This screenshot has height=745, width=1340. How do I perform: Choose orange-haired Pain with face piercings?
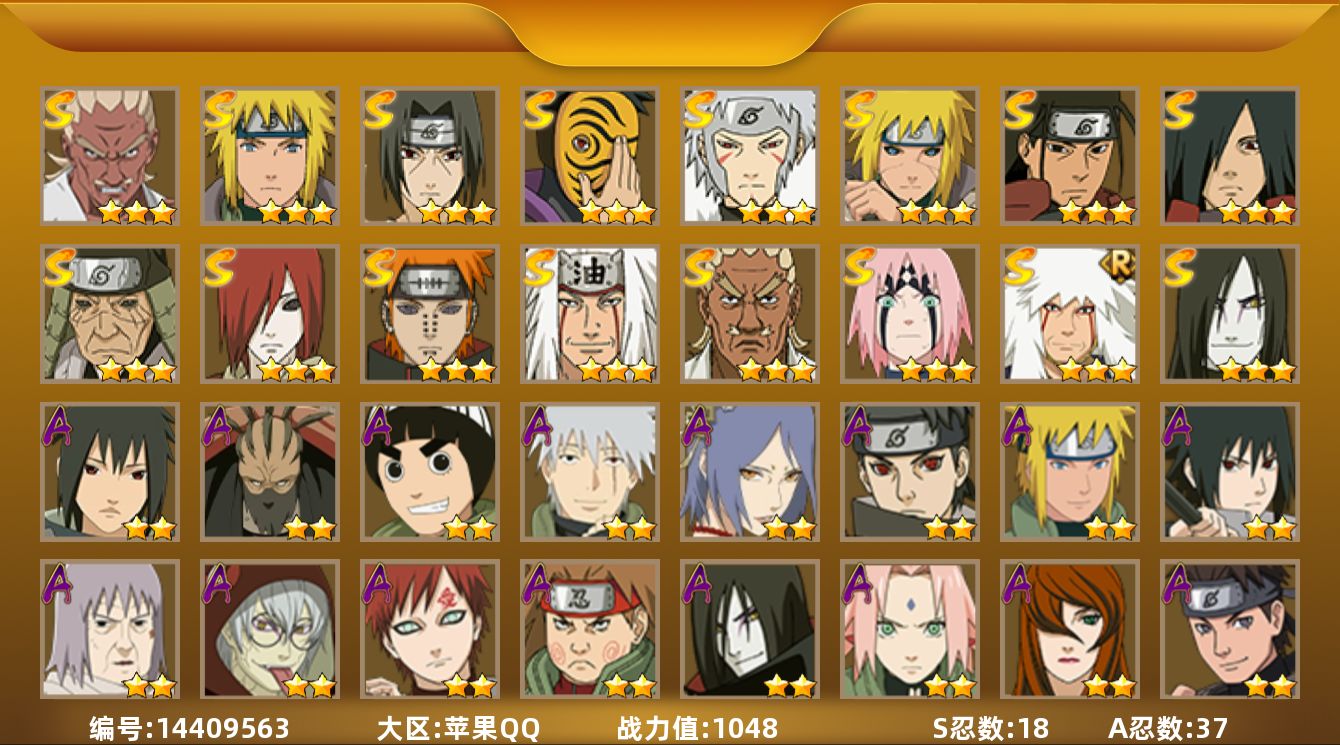click(x=430, y=314)
